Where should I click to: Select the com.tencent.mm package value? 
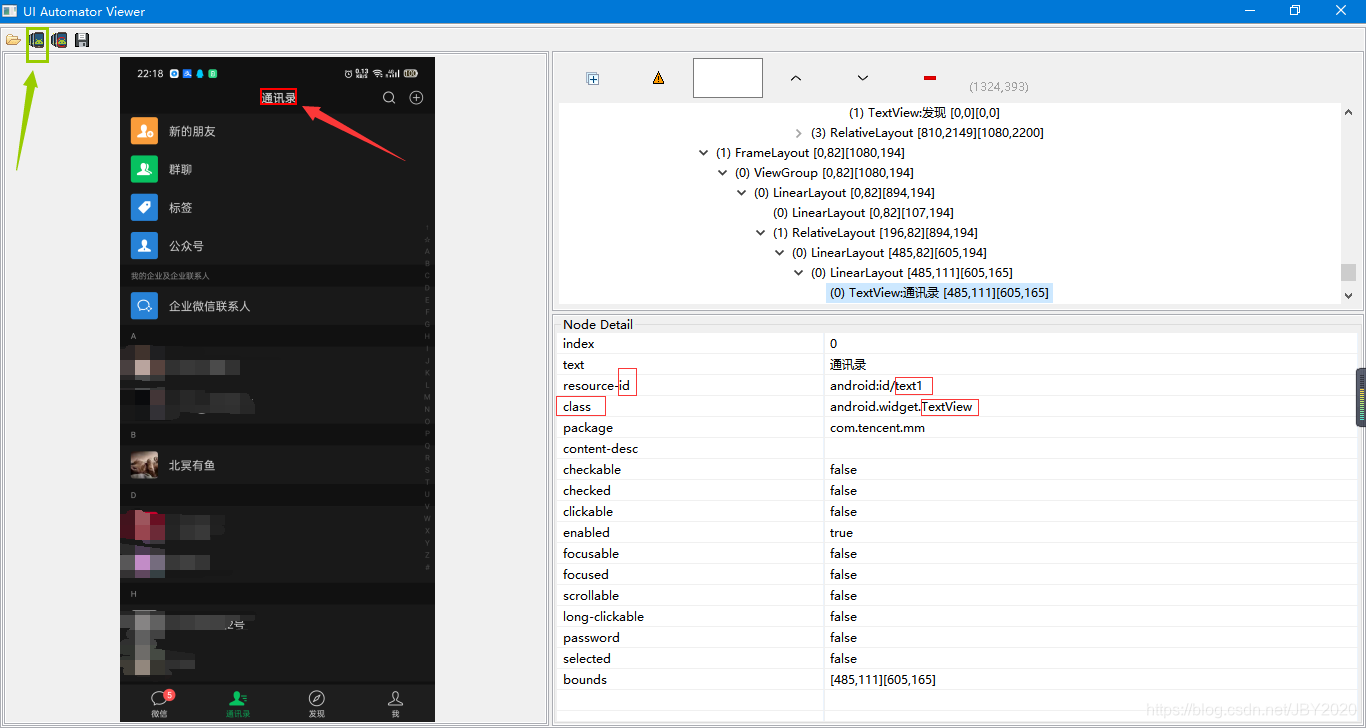pyautogui.click(x=877, y=428)
